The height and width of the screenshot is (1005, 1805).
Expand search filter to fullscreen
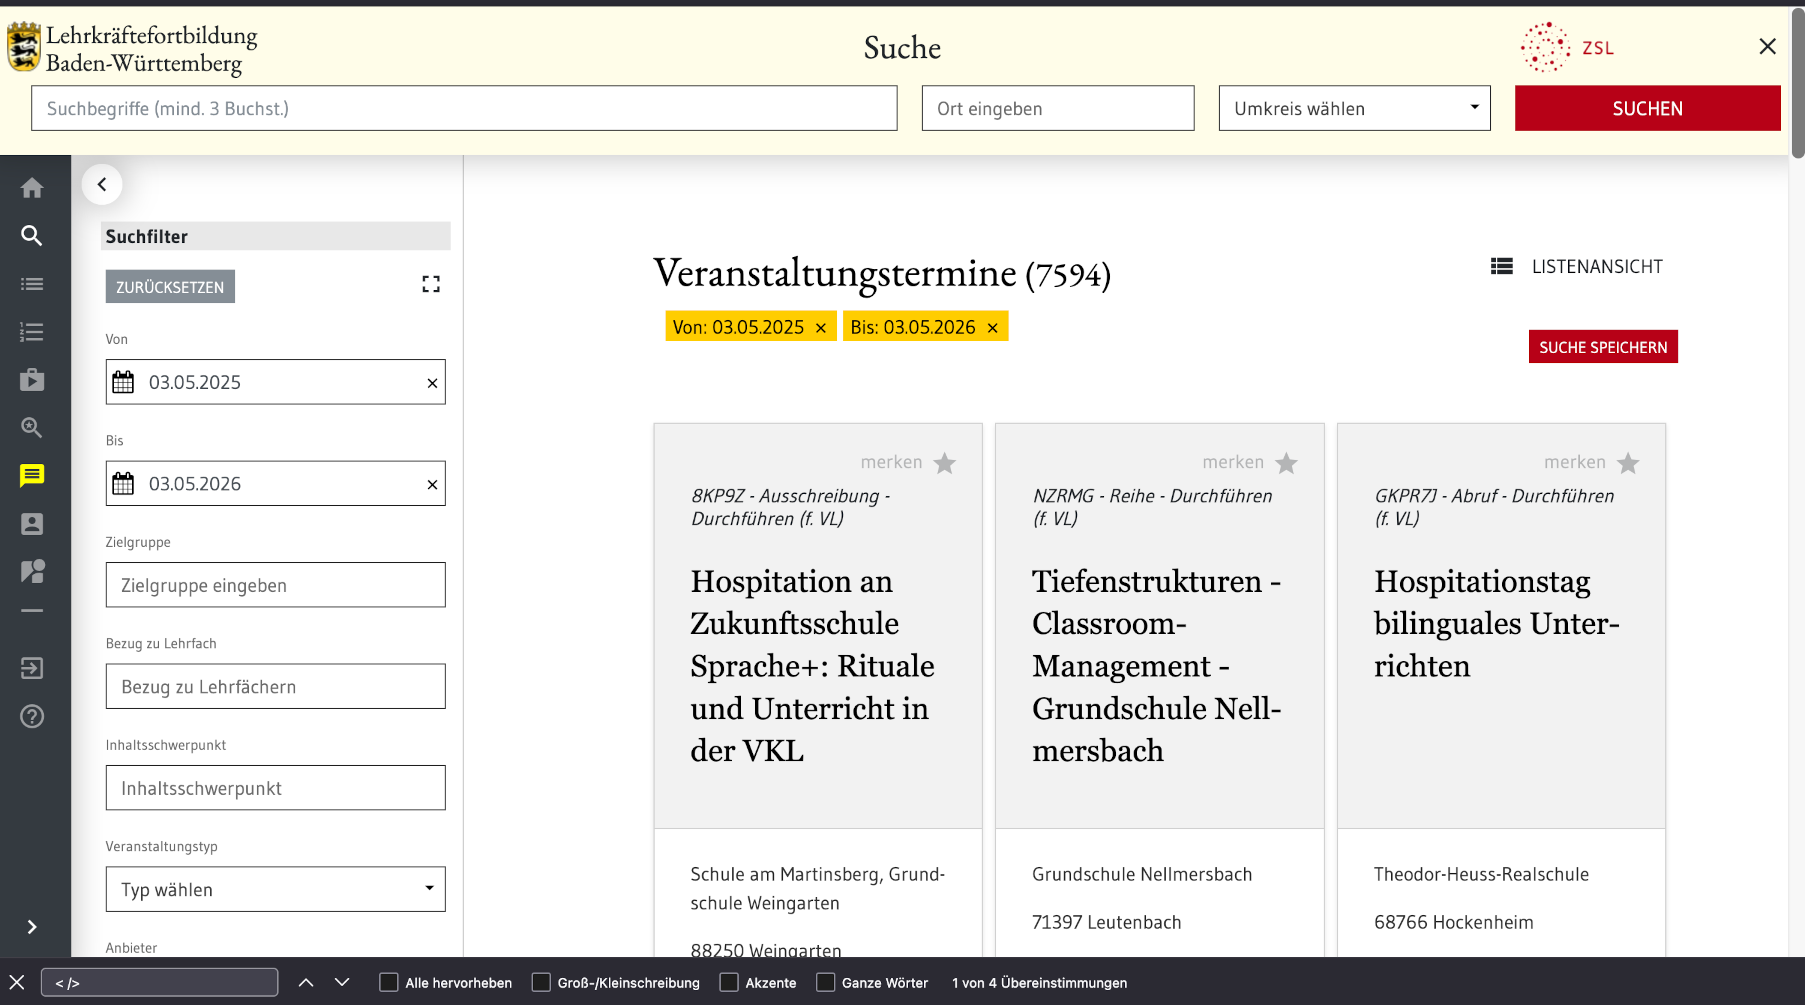click(431, 285)
